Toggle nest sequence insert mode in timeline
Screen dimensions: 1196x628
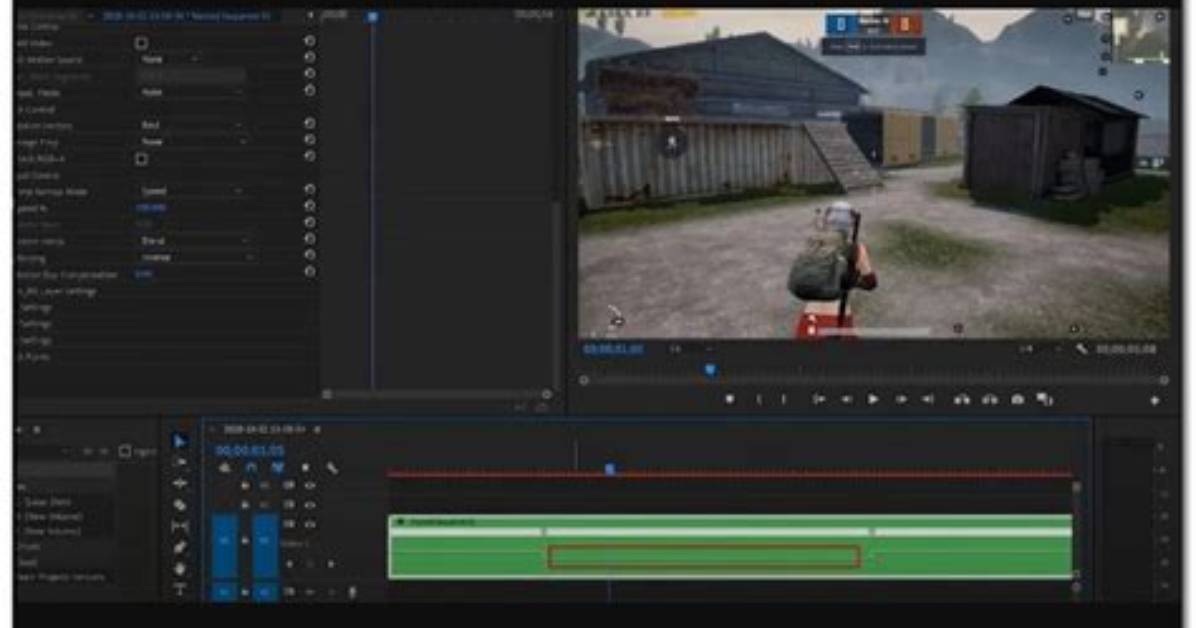[225, 467]
